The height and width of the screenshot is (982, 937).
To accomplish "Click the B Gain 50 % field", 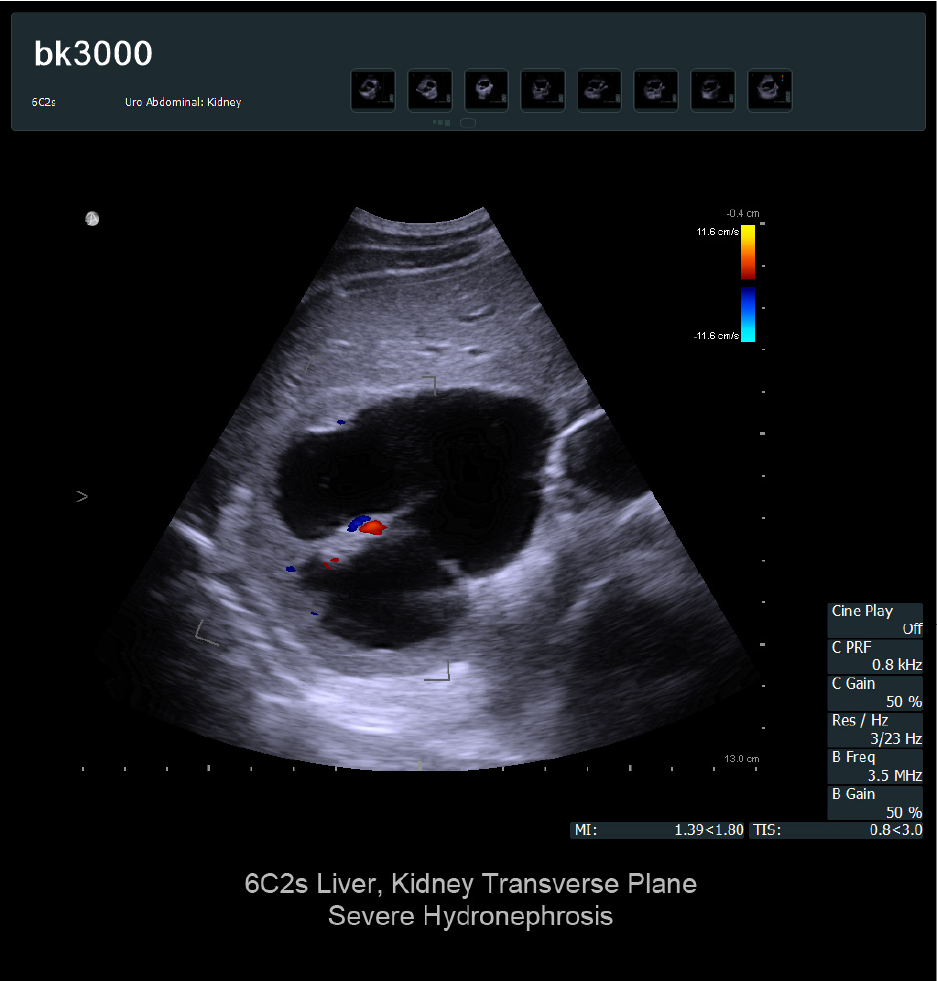I will (x=876, y=803).
